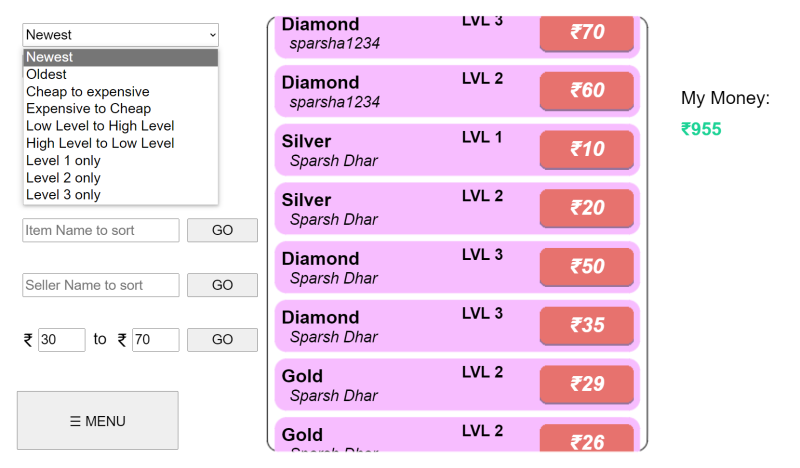Filter by Level 2 only
The height and width of the screenshot is (468, 800).
click(x=120, y=178)
